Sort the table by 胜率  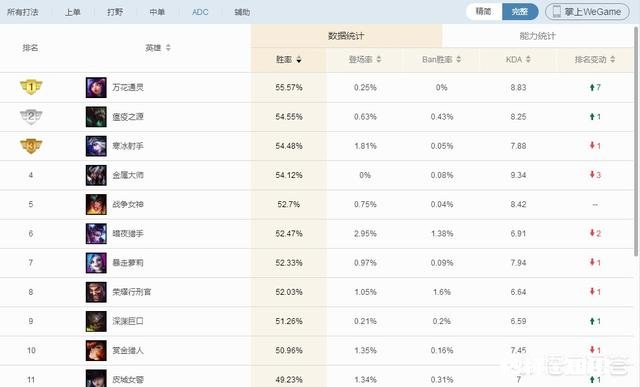[288, 60]
